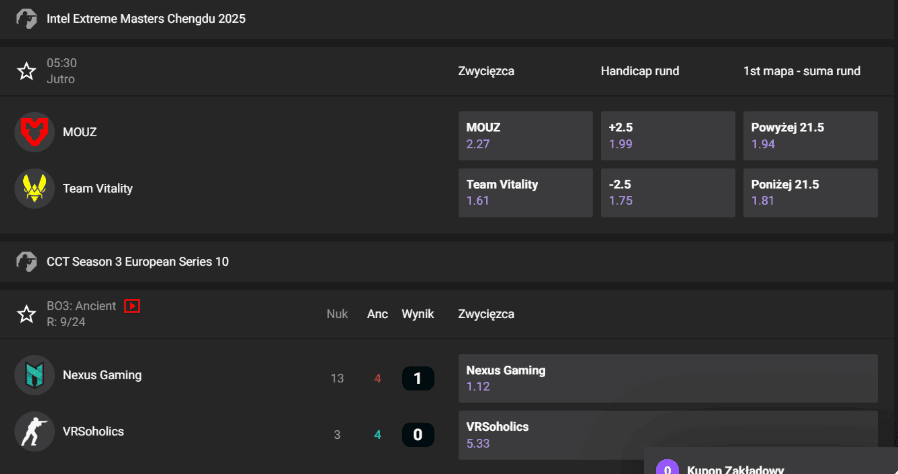Click the Team Vitality logo

tap(34, 188)
